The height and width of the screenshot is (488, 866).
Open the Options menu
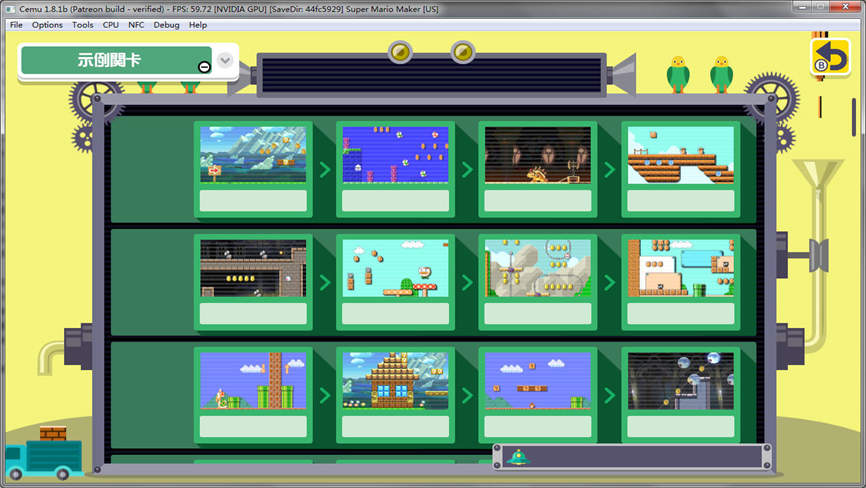point(47,25)
